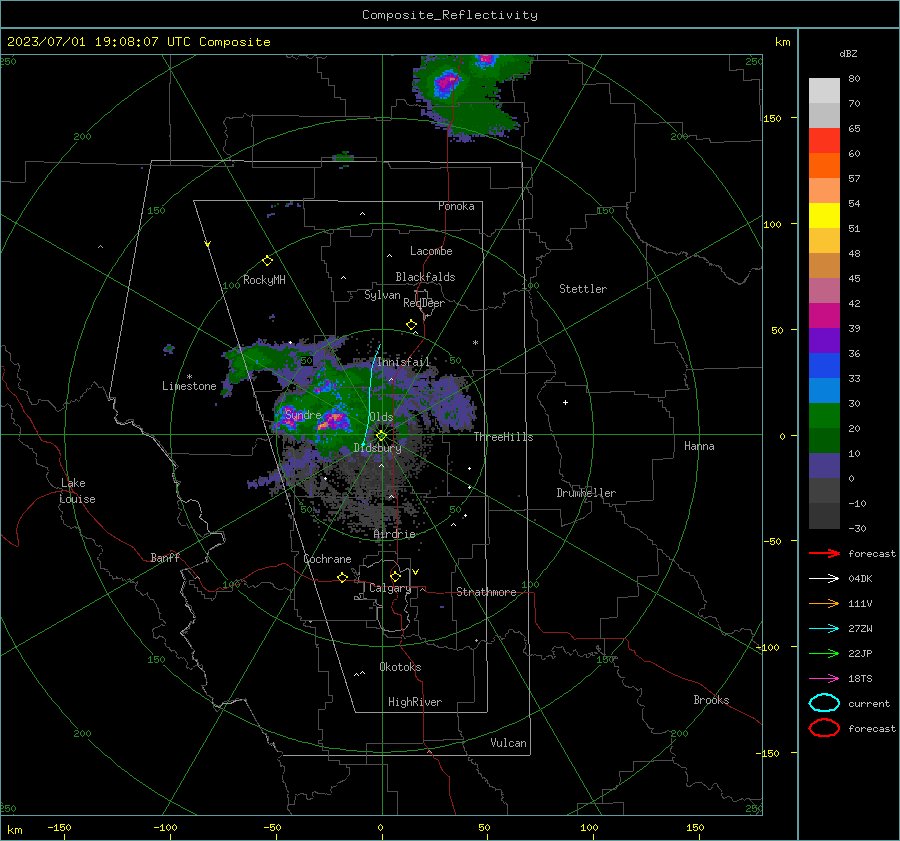
Task: Click the magenta 18TS arrow legend icon
Action: point(824,679)
